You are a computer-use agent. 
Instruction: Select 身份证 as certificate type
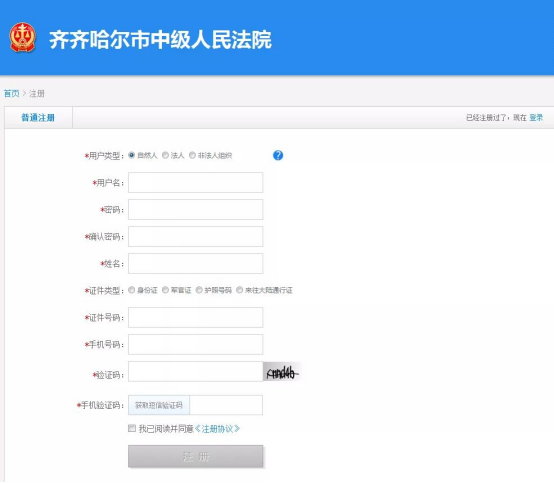point(131,290)
